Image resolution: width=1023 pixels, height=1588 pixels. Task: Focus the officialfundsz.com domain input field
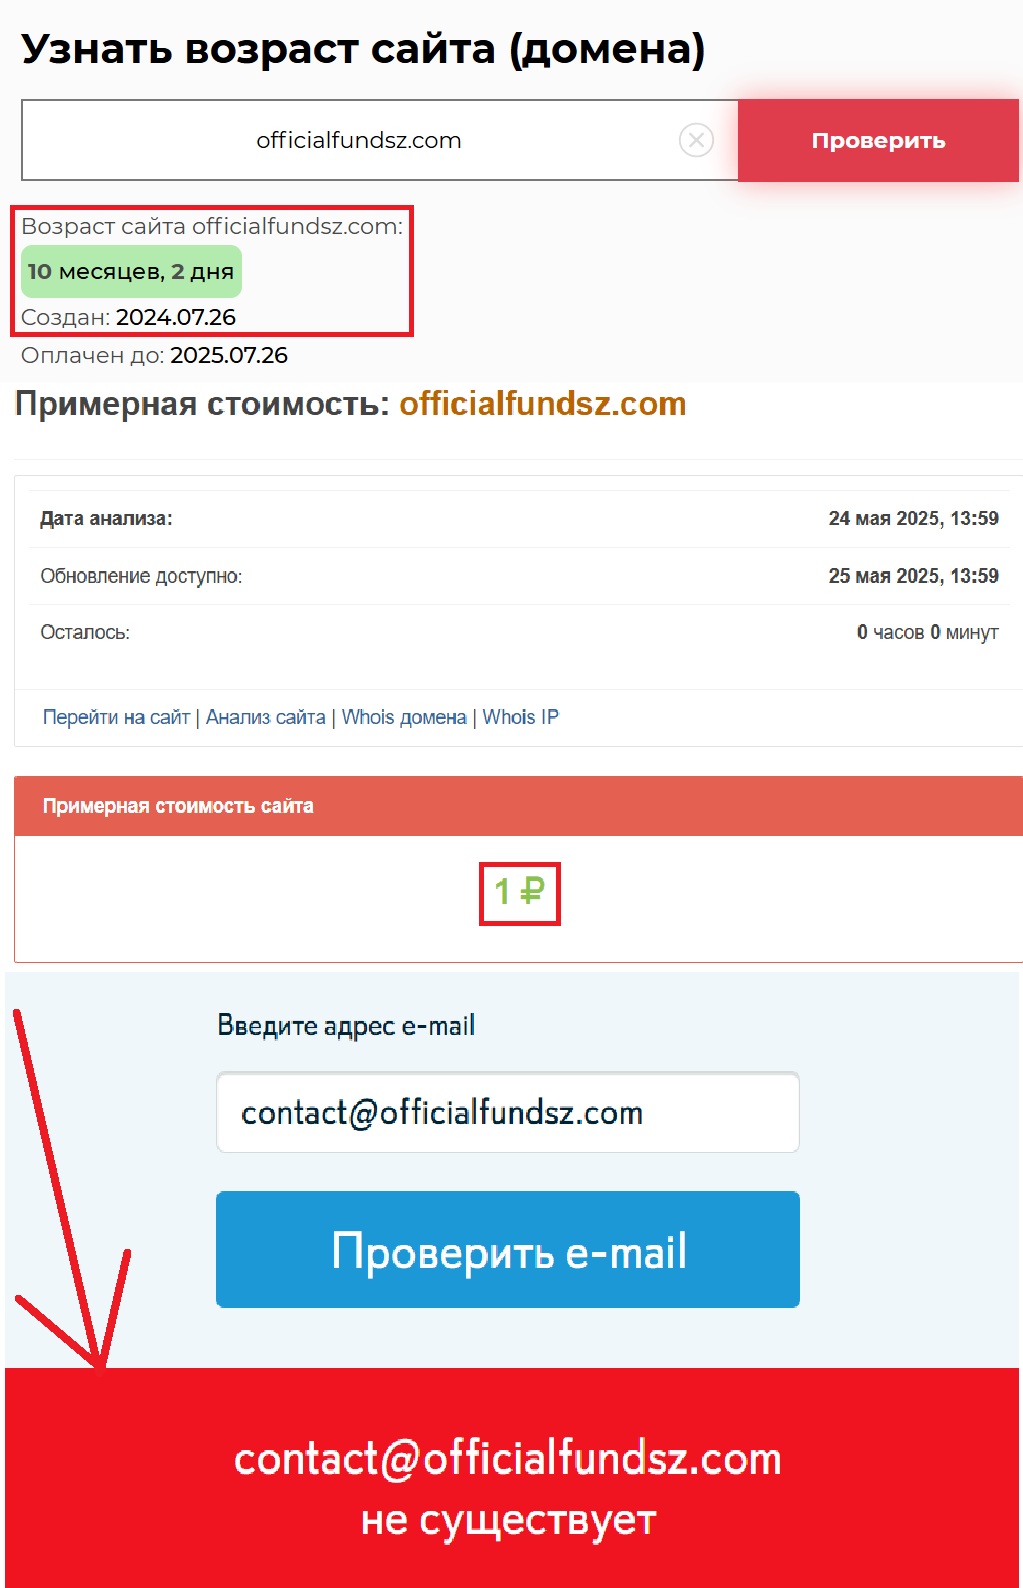pos(380,140)
